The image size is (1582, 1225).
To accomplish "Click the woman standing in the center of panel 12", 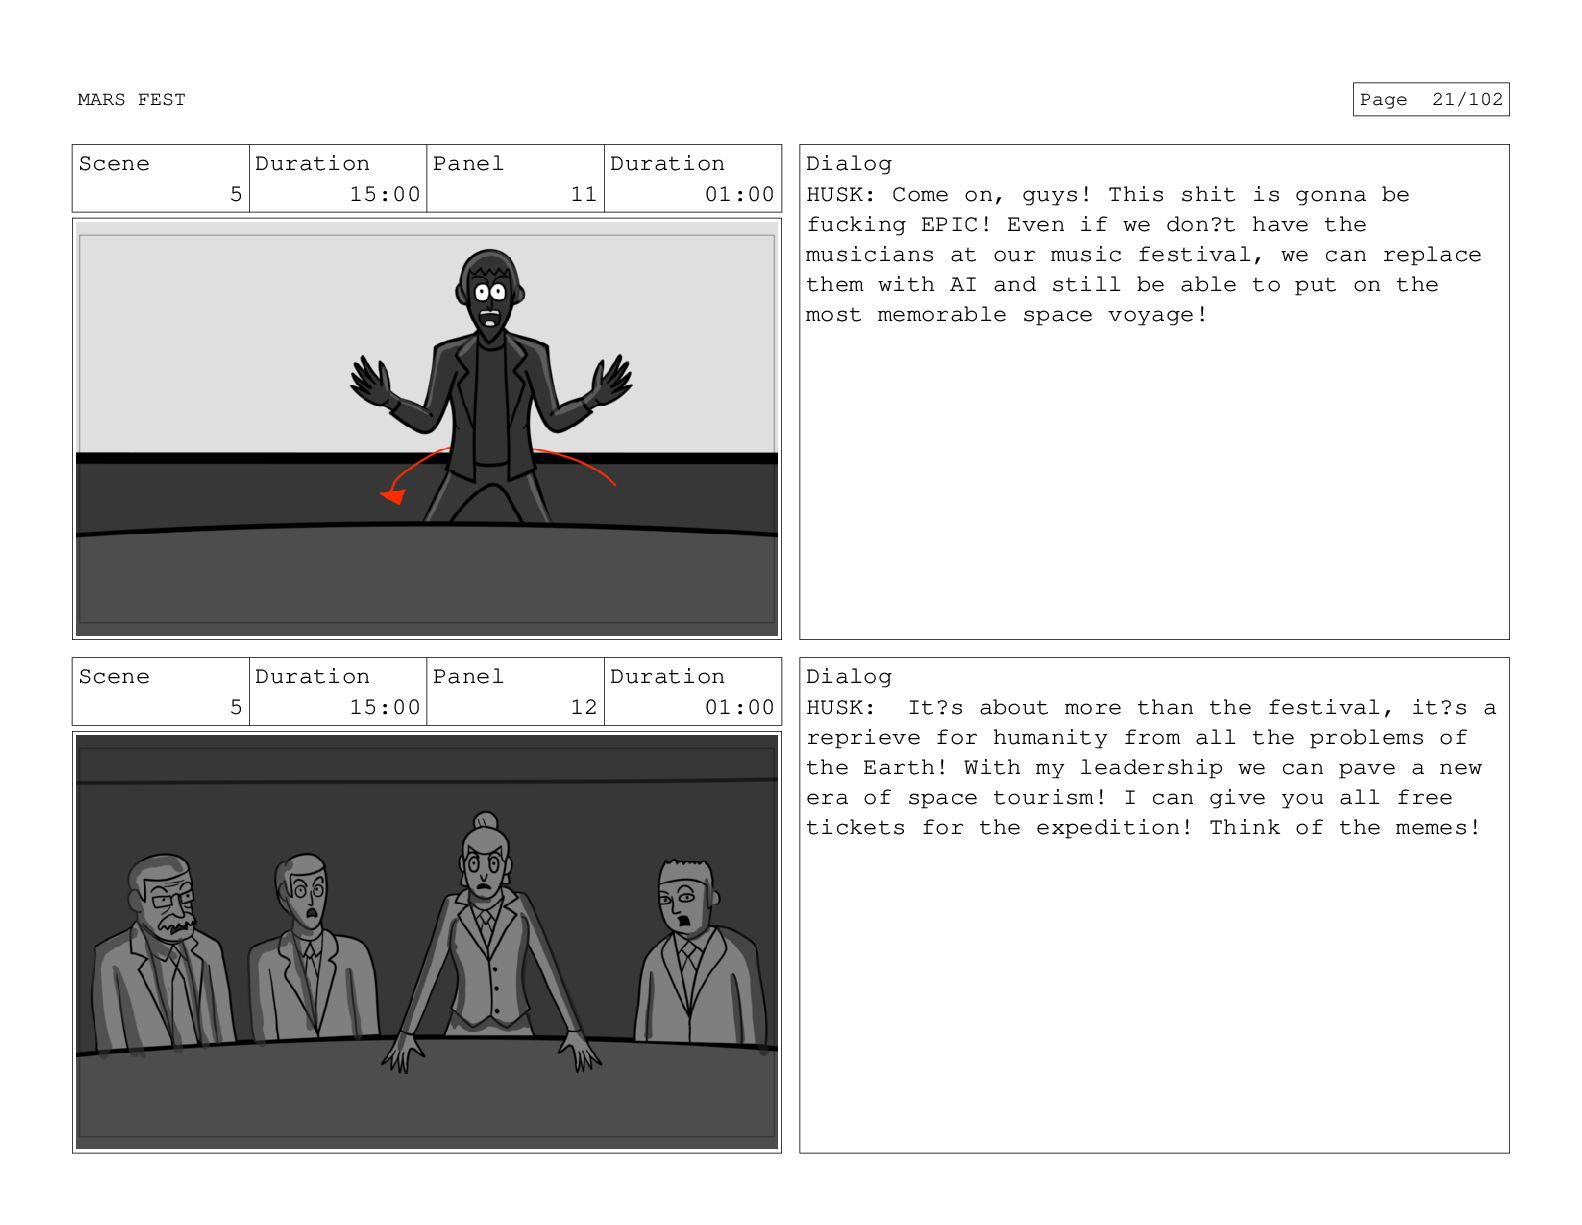I will [488, 940].
